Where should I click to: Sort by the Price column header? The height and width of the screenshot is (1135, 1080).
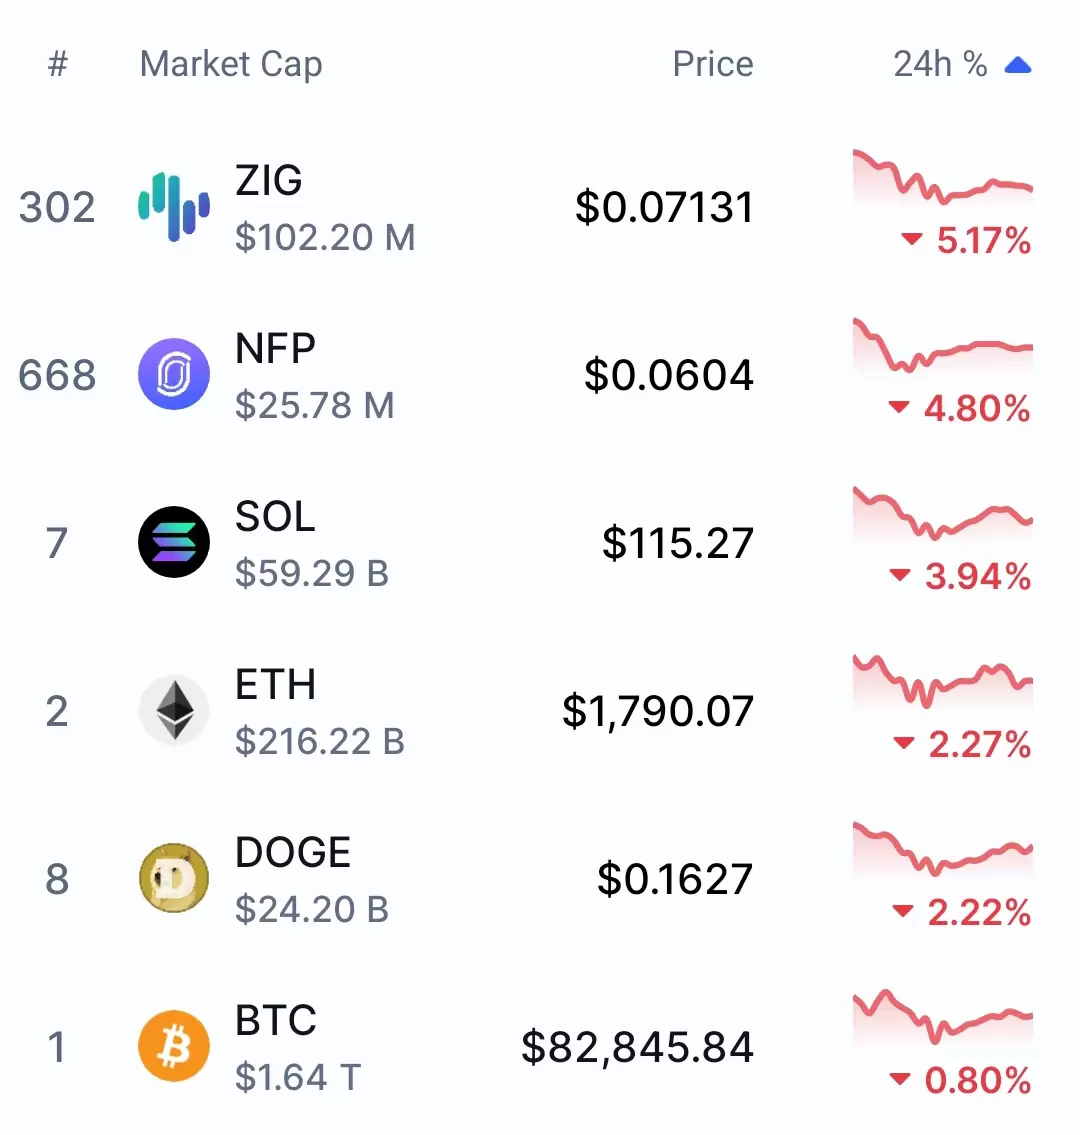[713, 64]
